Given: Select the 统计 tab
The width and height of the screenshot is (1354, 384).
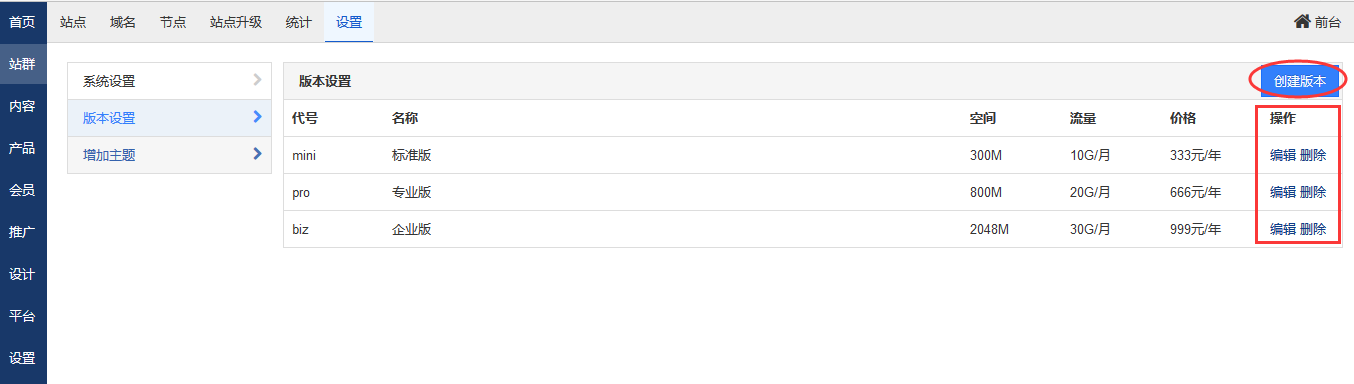Looking at the screenshot, I should coord(298,21).
